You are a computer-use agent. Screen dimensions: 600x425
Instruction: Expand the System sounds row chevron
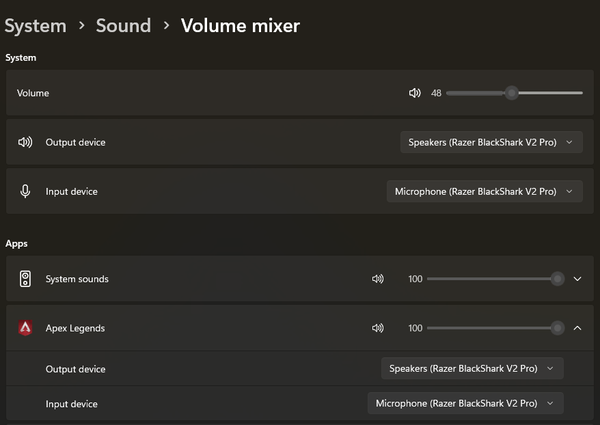click(577, 279)
